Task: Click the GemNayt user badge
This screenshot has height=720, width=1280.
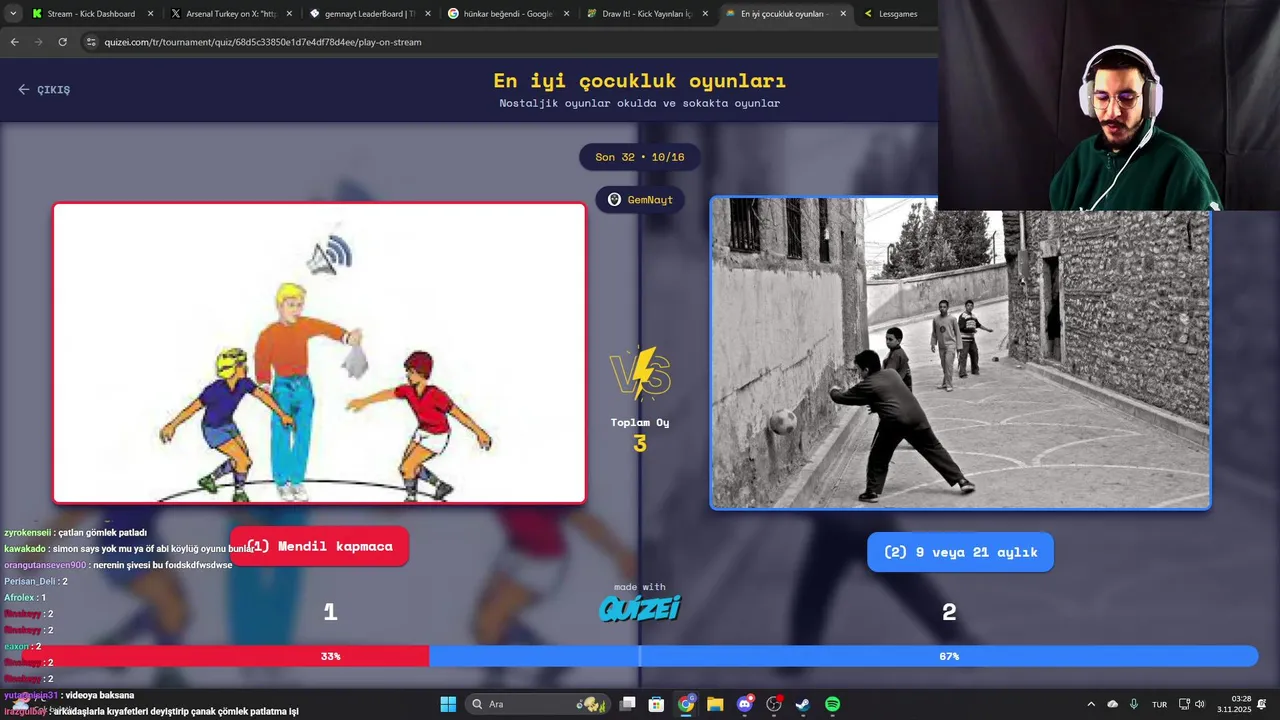Action: click(x=640, y=200)
